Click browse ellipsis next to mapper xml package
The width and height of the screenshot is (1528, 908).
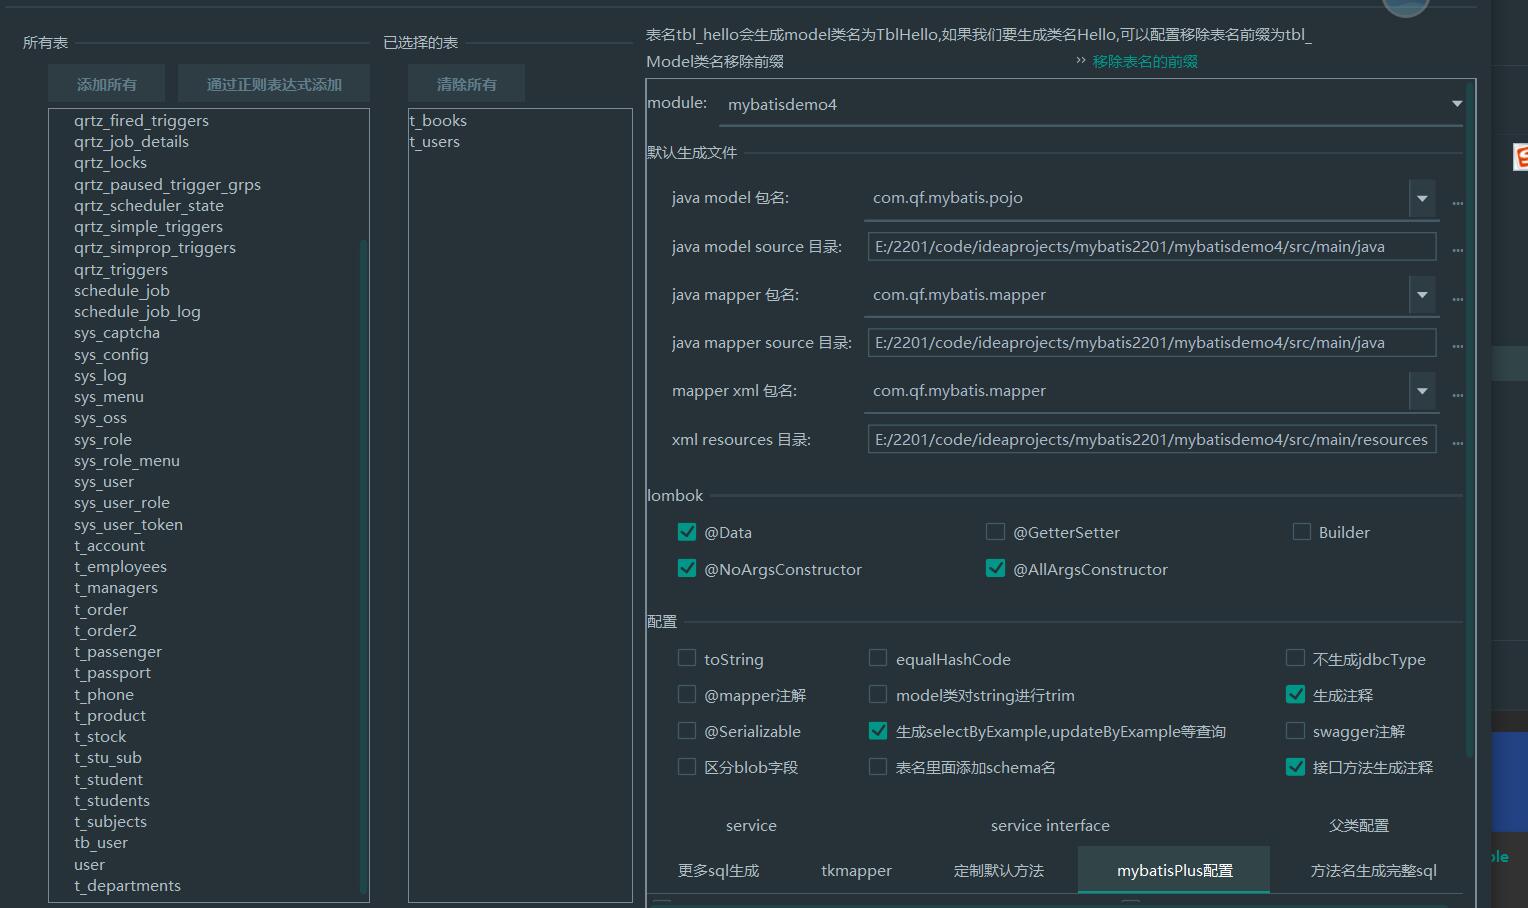click(1457, 395)
